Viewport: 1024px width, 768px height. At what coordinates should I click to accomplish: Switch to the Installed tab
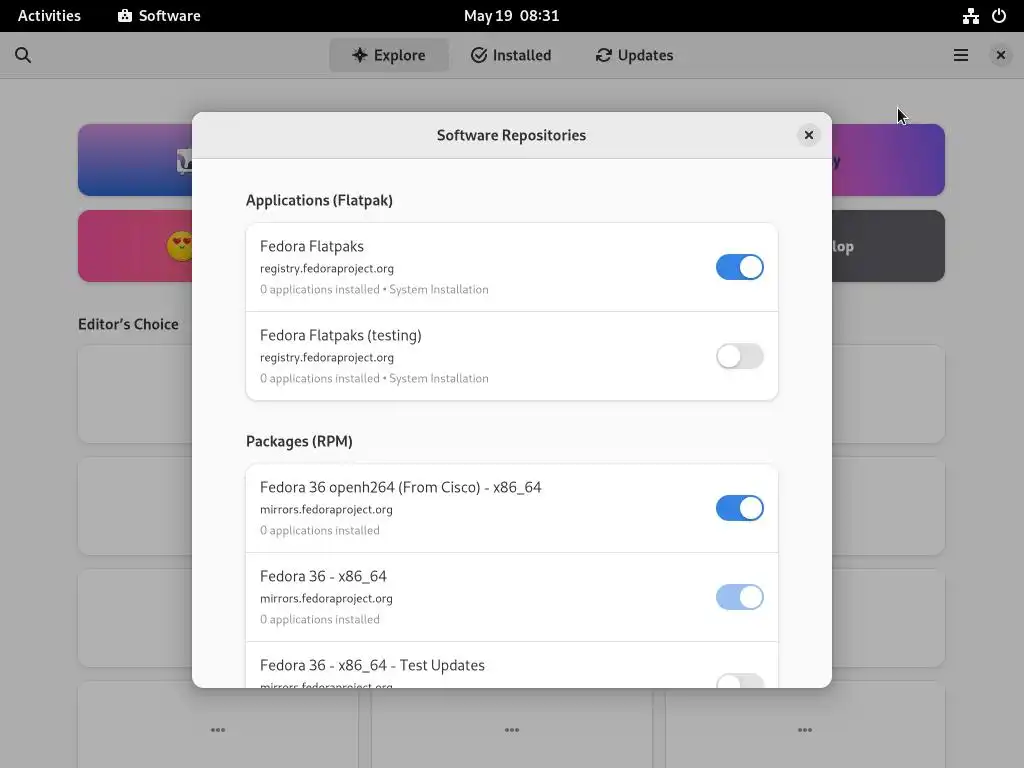pyautogui.click(x=511, y=56)
